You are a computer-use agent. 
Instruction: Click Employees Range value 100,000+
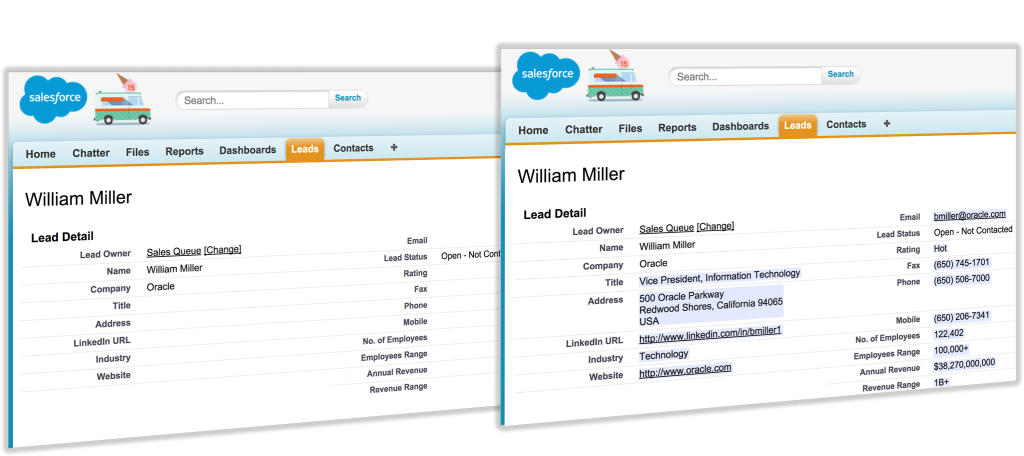coord(952,350)
